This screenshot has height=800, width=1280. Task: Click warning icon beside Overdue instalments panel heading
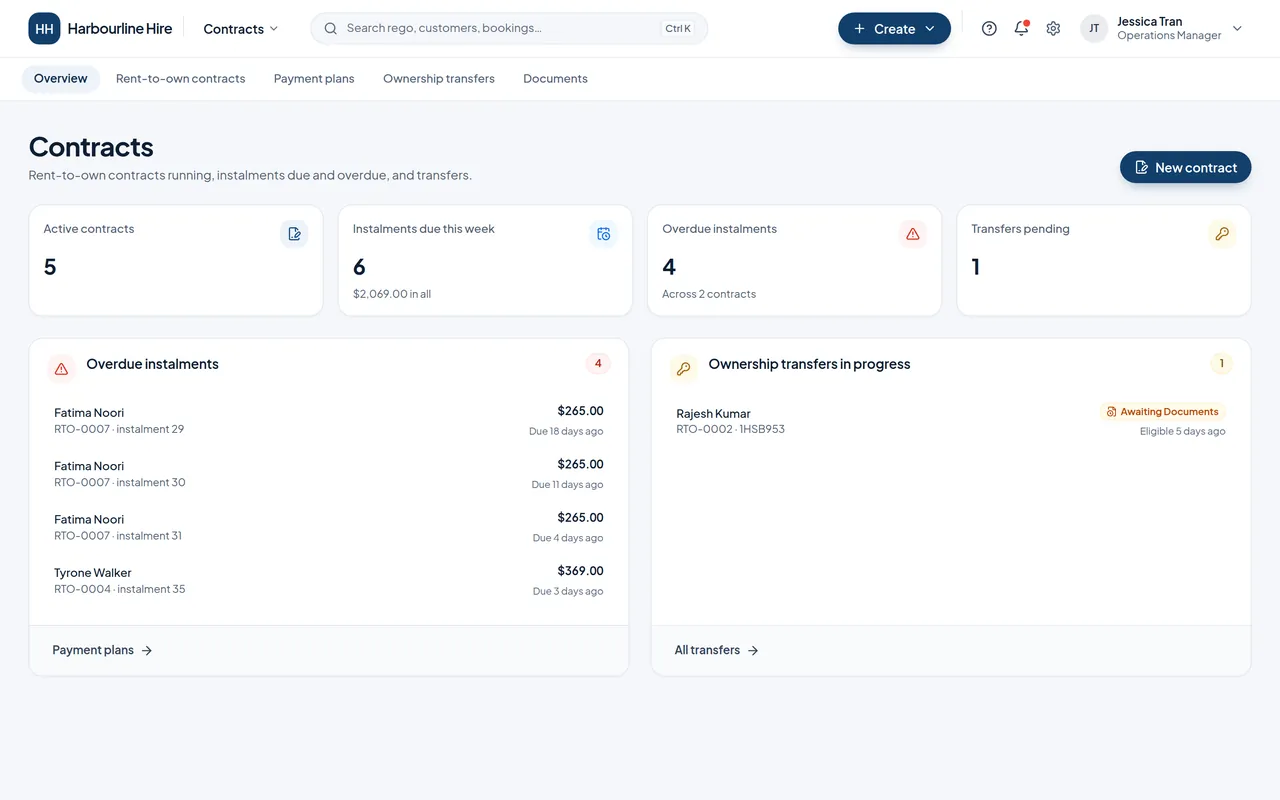pos(61,369)
